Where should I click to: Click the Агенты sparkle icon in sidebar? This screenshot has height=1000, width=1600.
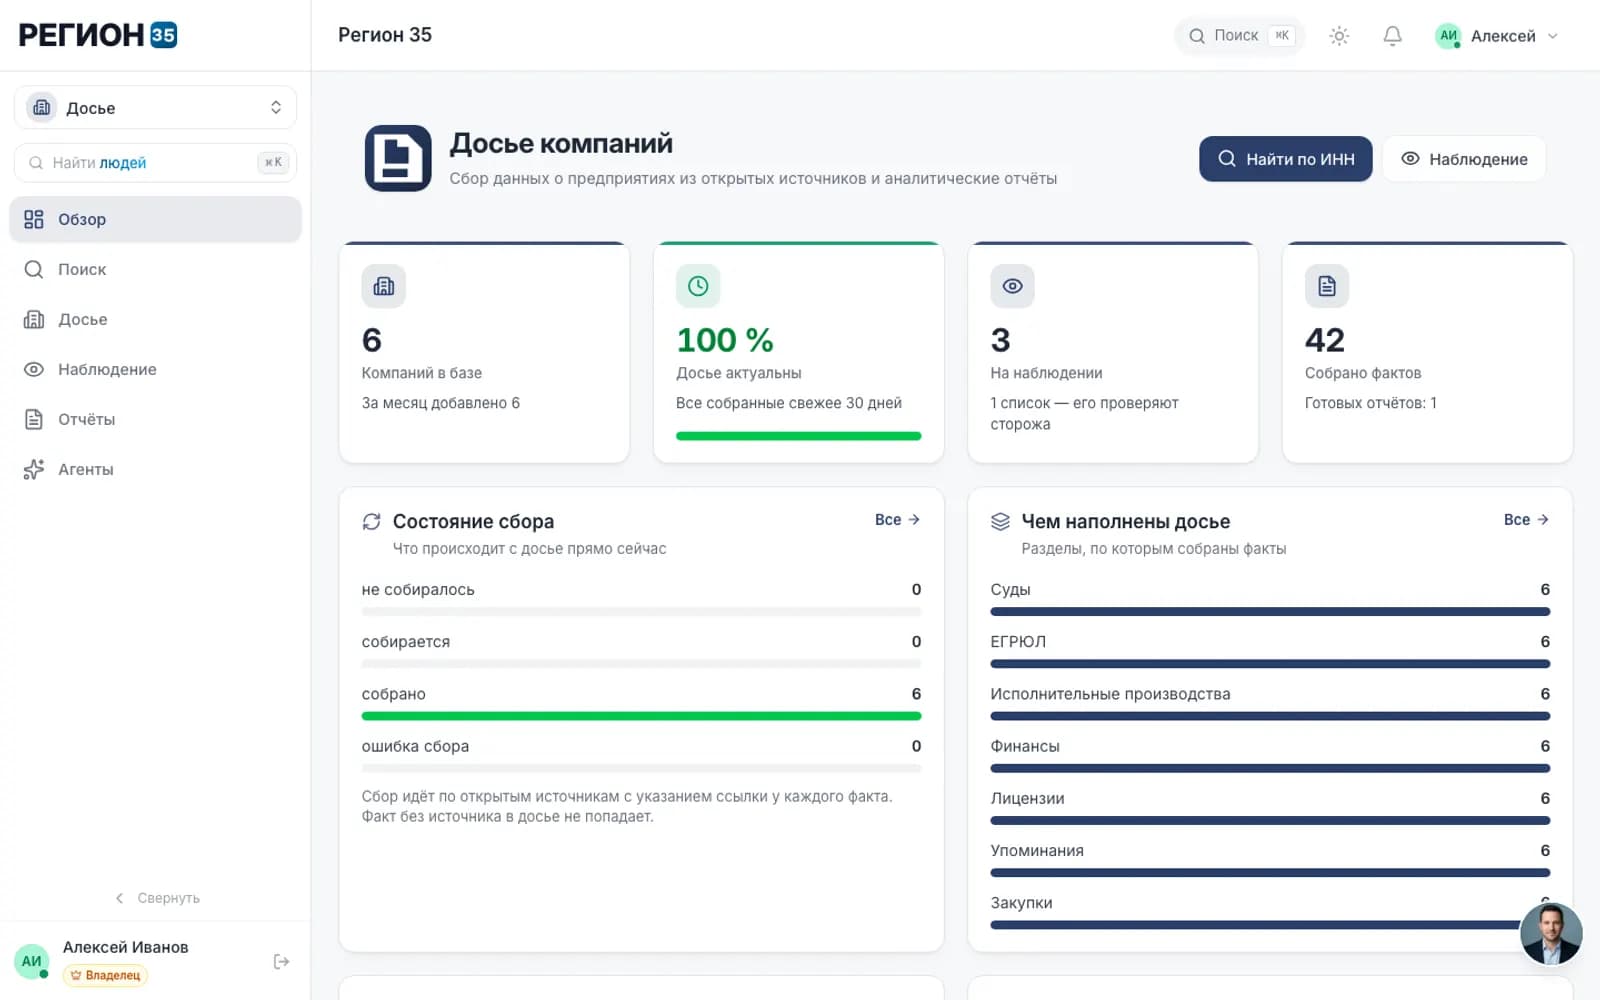click(x=34, y=469)
